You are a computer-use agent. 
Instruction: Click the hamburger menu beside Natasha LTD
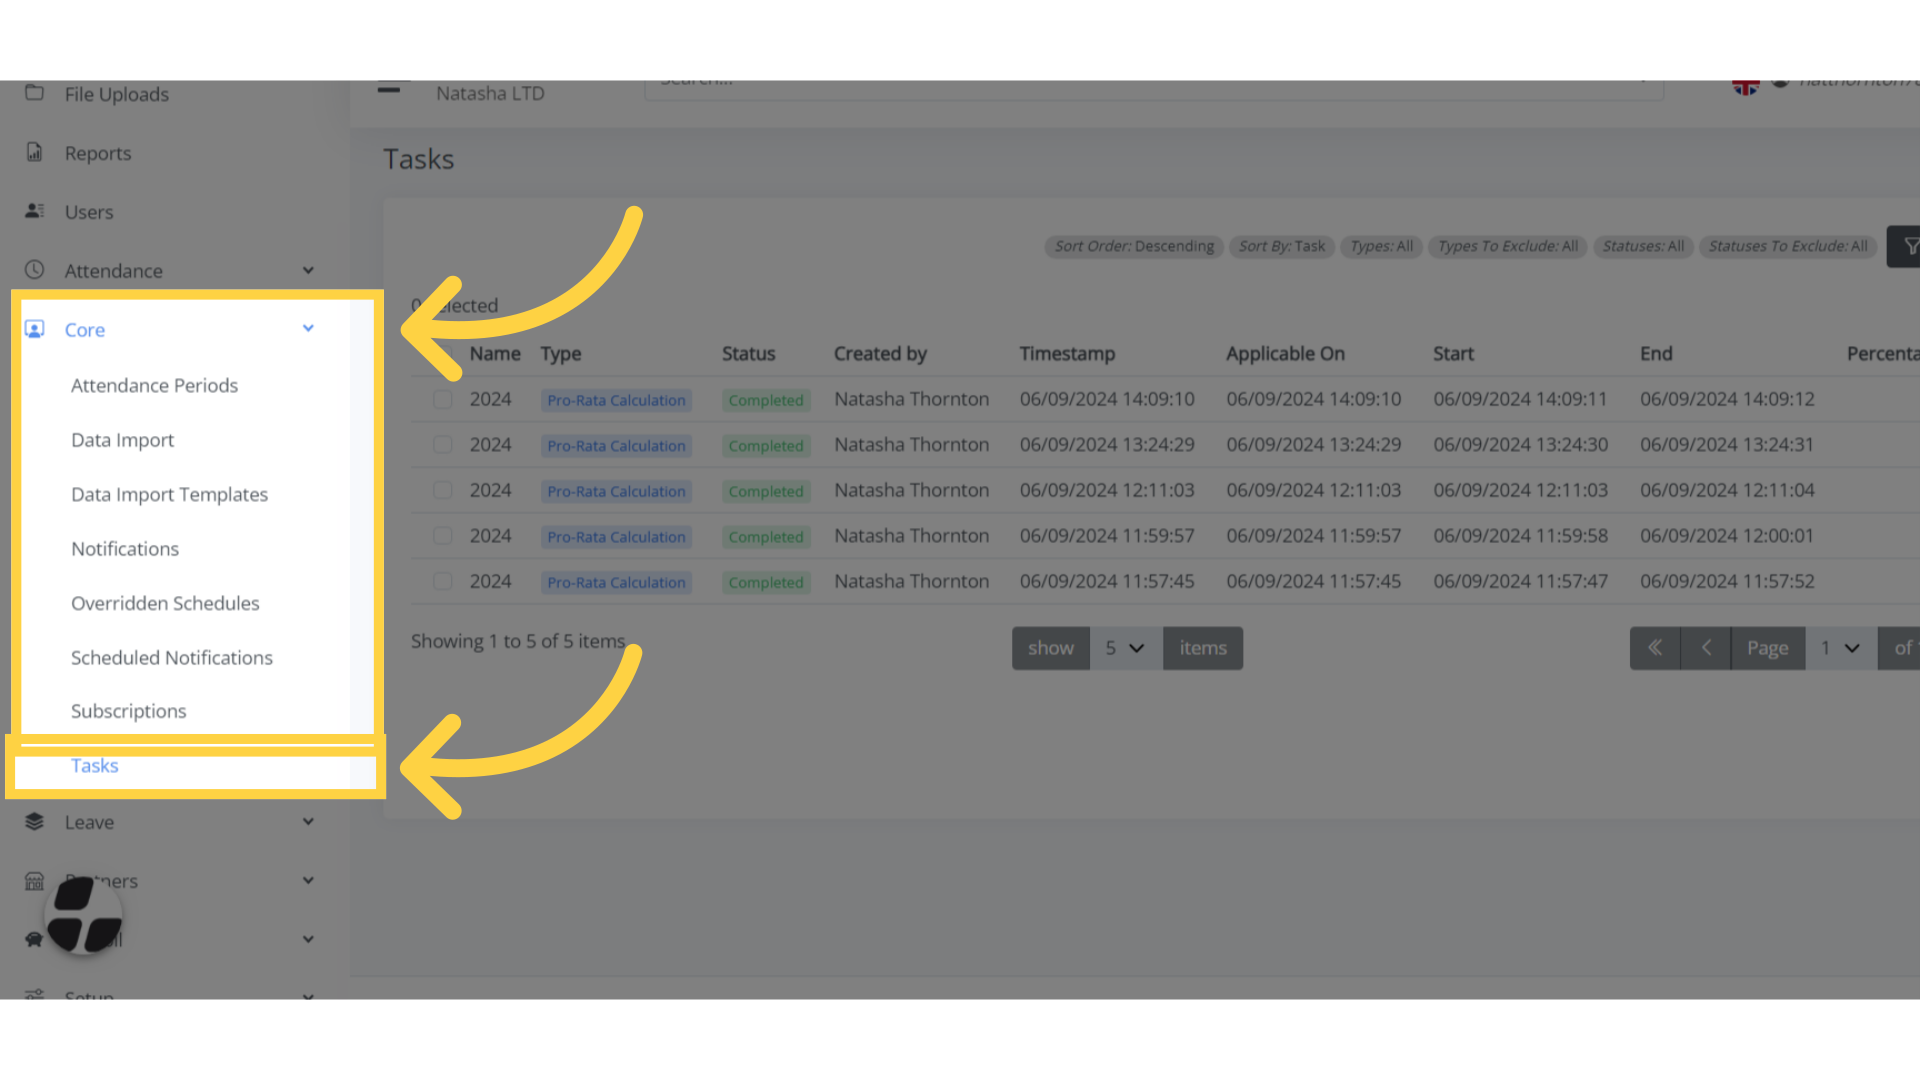(x=390, y=88)
